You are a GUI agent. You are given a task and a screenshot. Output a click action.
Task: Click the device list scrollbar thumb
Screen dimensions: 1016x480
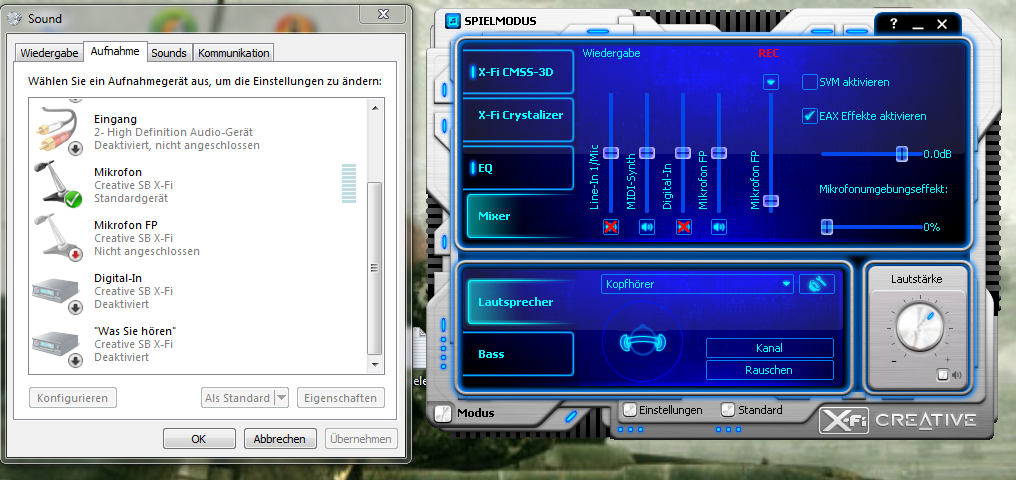(x=375, y=268)
